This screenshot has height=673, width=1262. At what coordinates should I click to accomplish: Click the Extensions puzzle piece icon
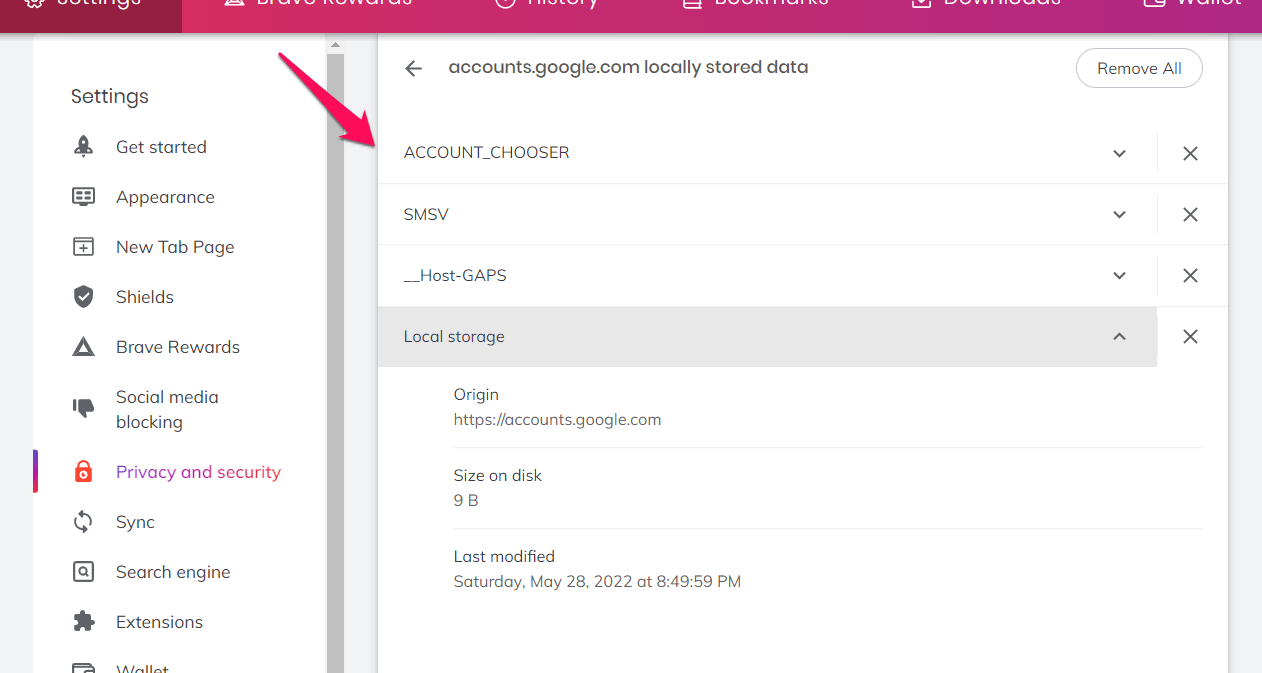pos(84,622)
